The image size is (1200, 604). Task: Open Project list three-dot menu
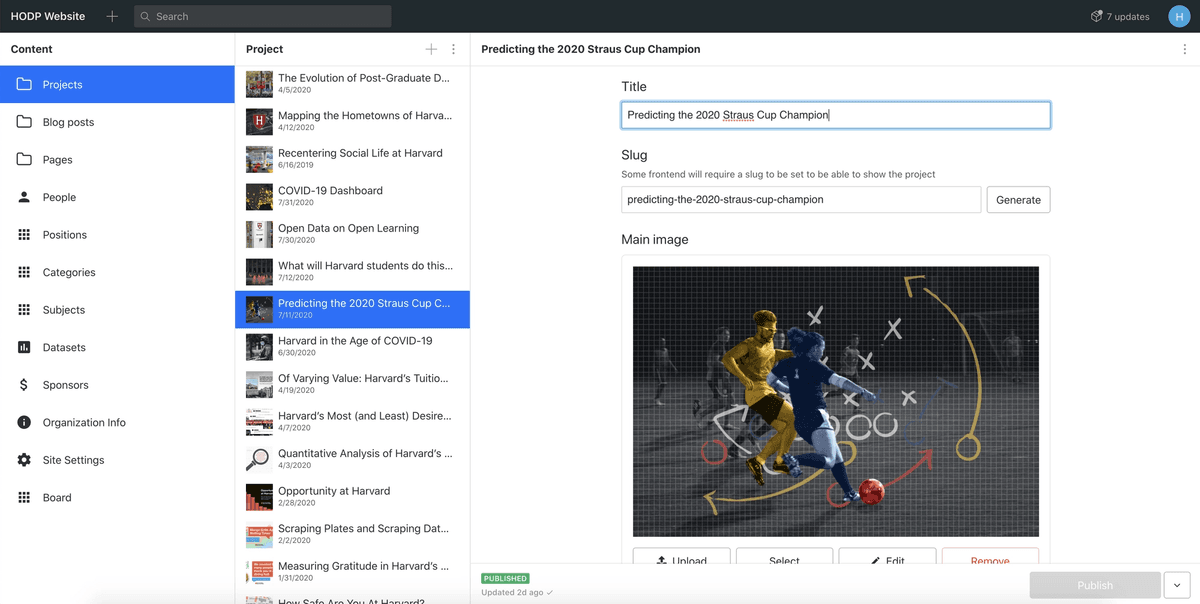(x=453, y=49)
